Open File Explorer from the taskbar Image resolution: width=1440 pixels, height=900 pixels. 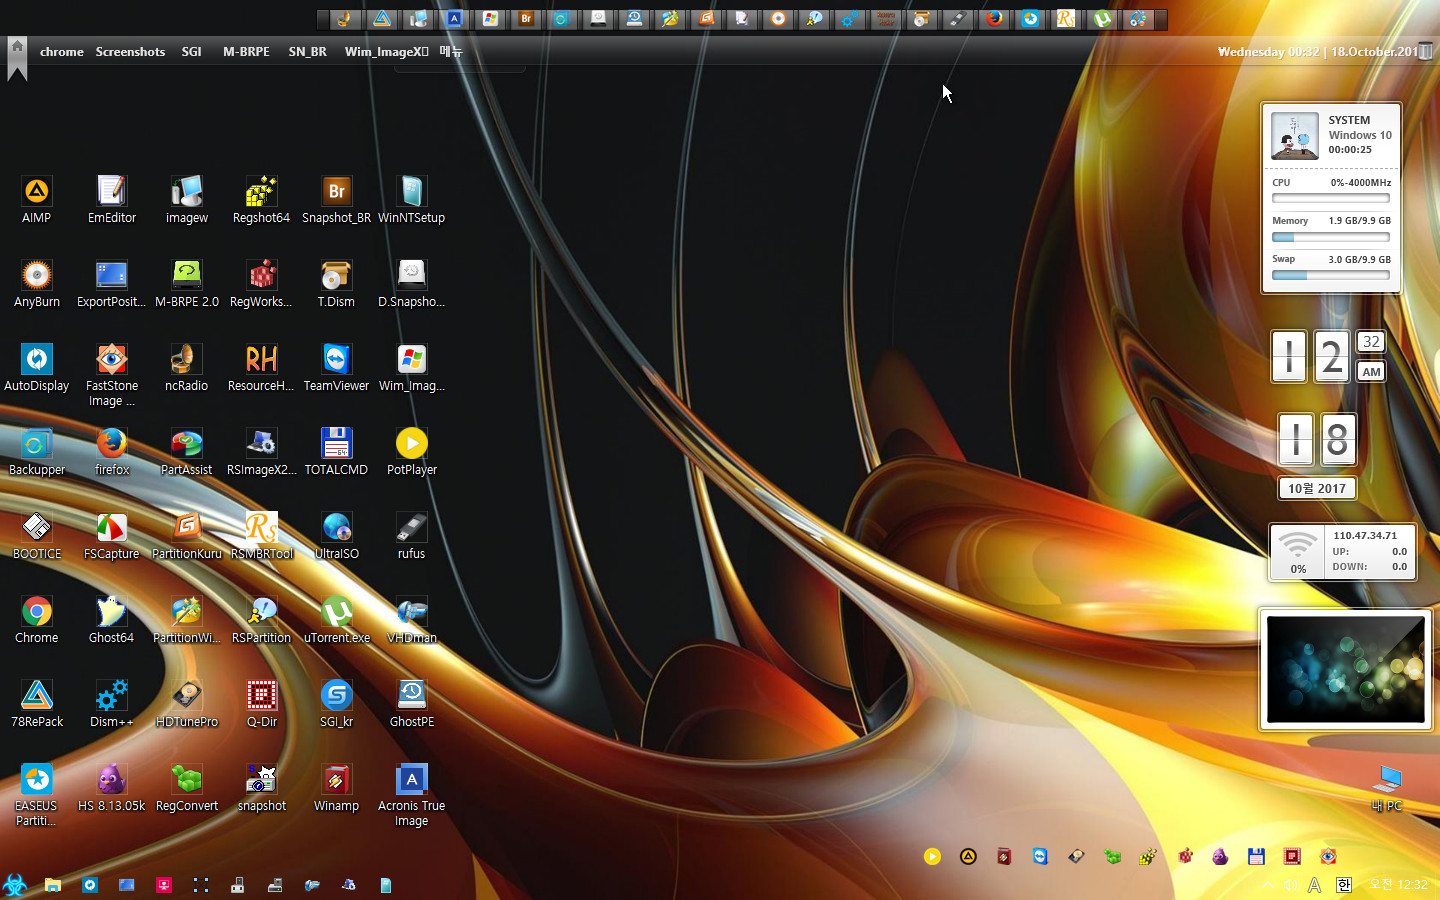click(53, 885)
